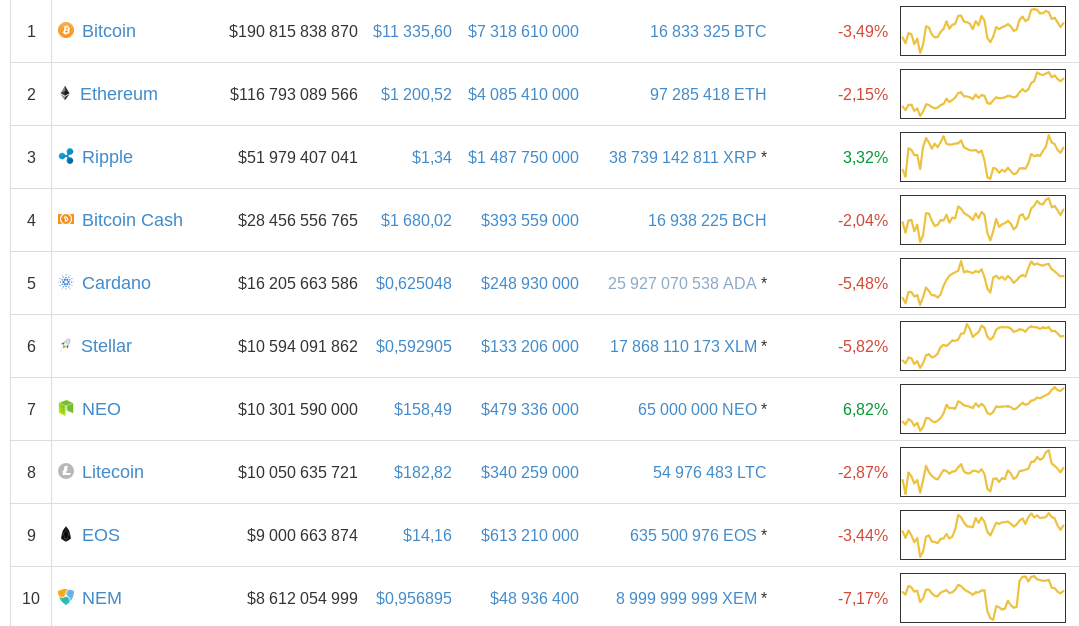
Task: Click the Ripple logo icon
Action: click(66, 156)
